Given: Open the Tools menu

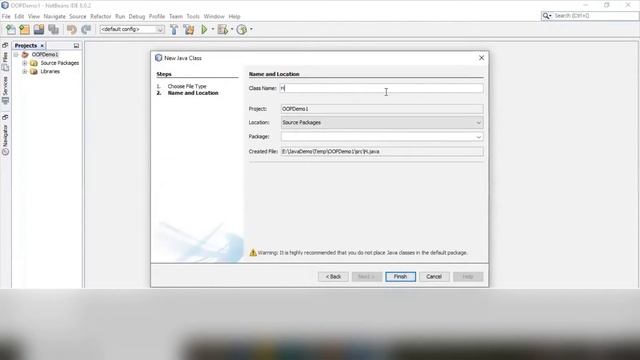Looking at the screenshot, I should 193,17.
